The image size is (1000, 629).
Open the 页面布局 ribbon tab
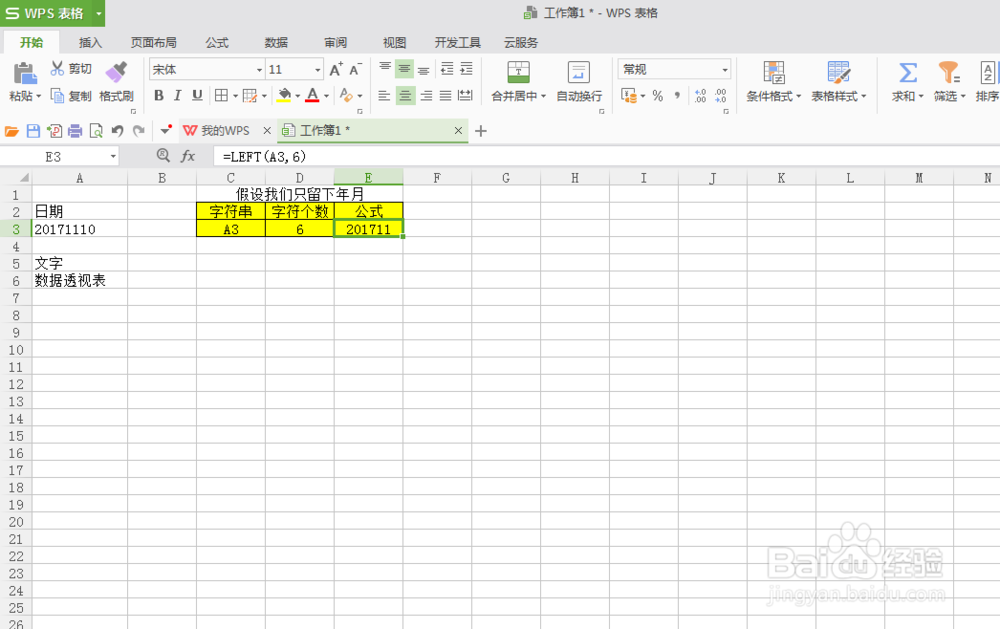[x=154, y=43]
